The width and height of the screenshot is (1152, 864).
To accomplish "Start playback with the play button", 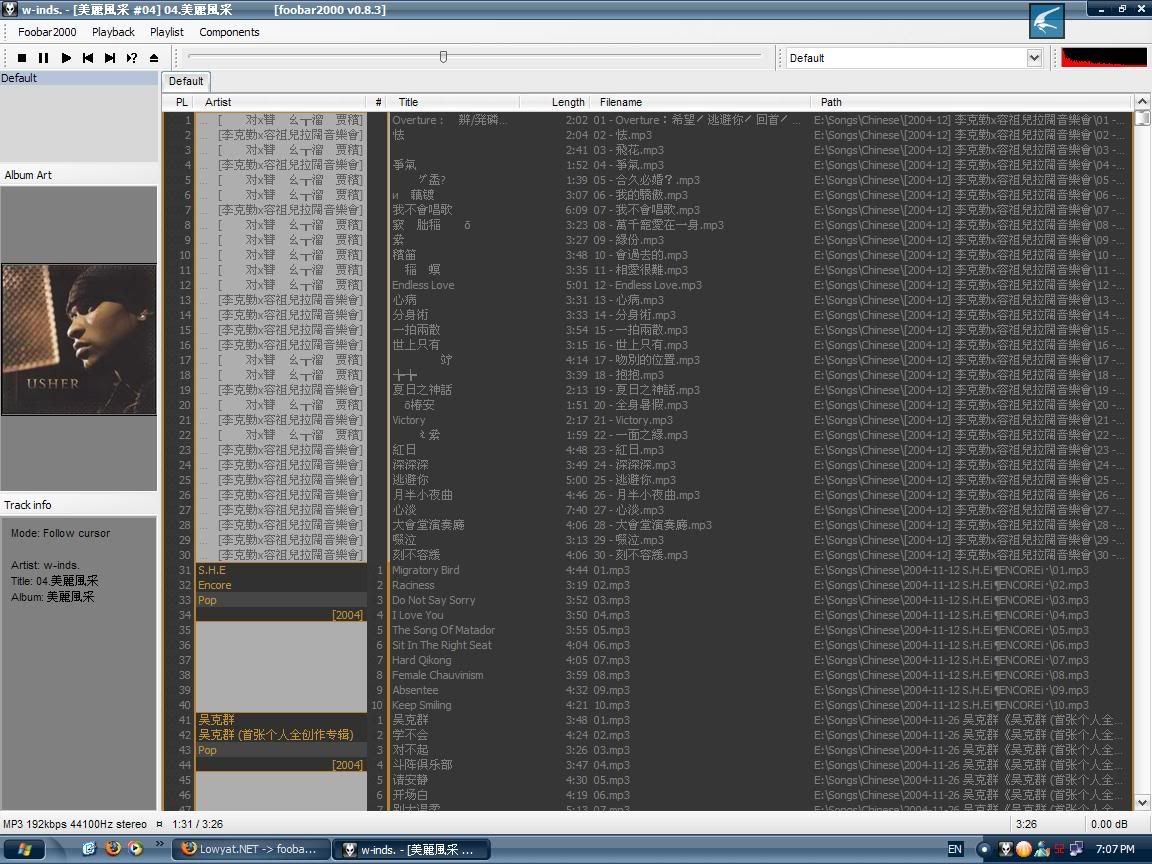I will (x=66, y=57).
